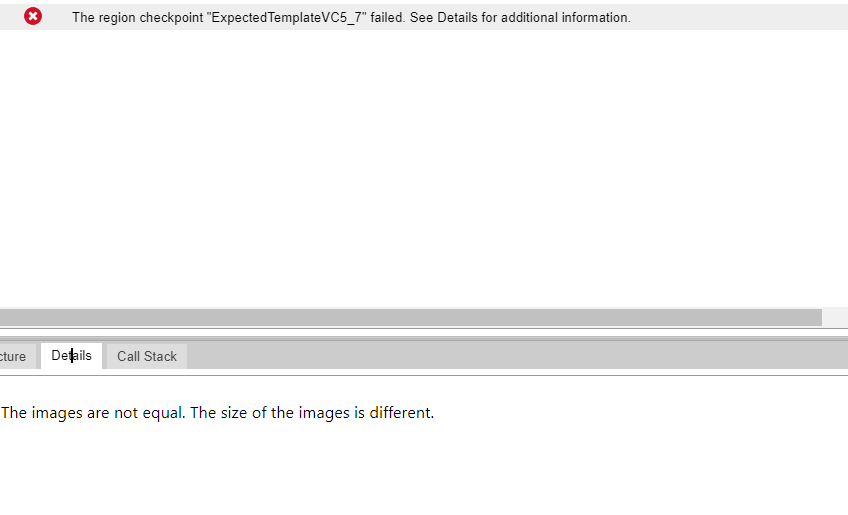Image resolution: width=848 pixels, height=515 pixels.
Task: Click the red error icon
Action: (x=33, y=16)
